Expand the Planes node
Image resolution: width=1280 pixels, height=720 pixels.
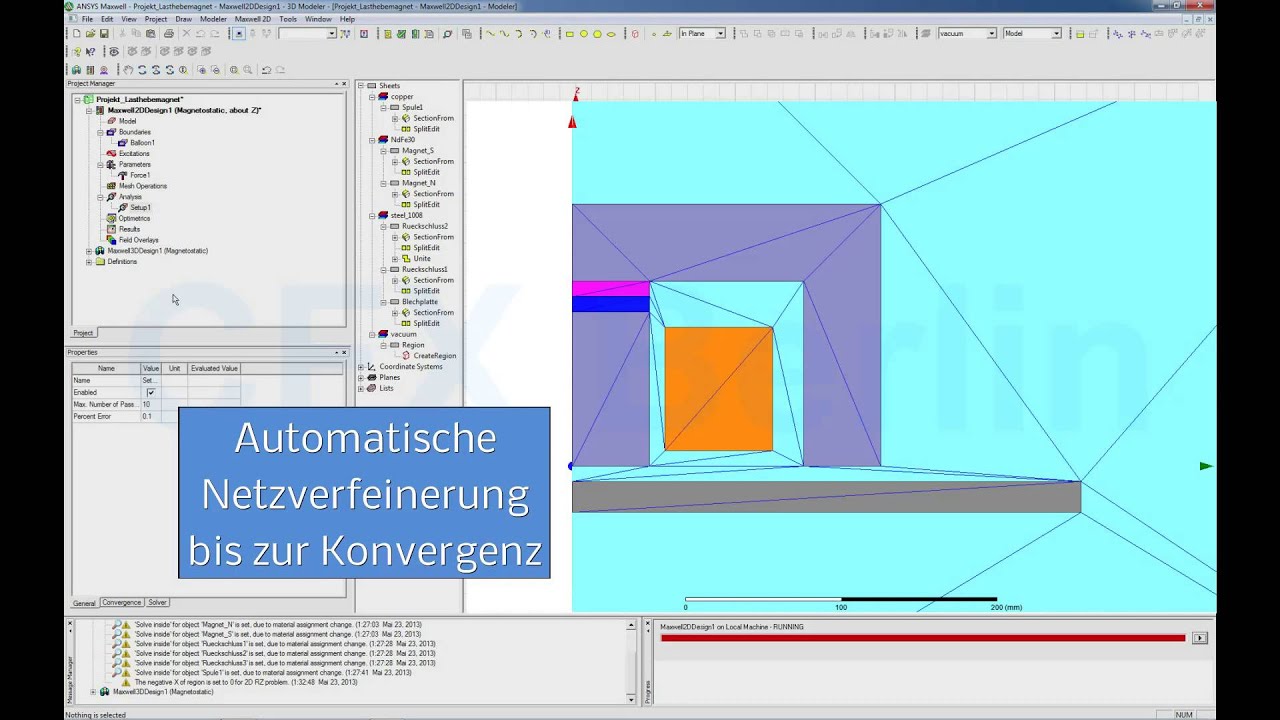[x=361, y=378]
